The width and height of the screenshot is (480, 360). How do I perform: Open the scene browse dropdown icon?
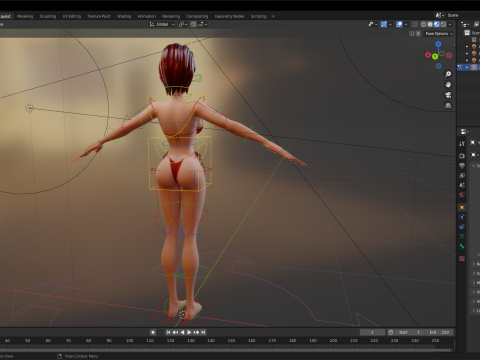(439, 15)
